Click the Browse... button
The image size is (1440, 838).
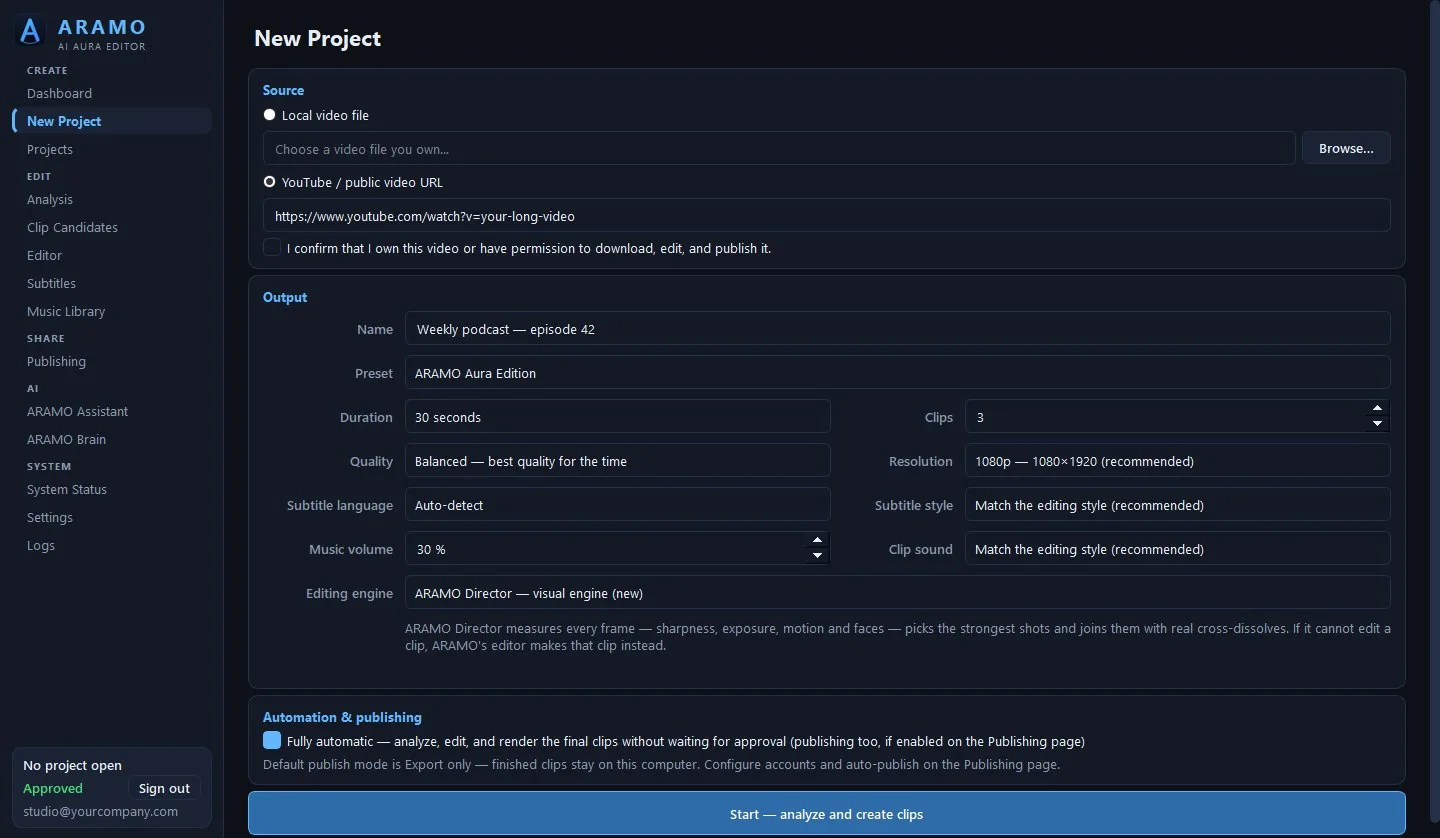1346,148
